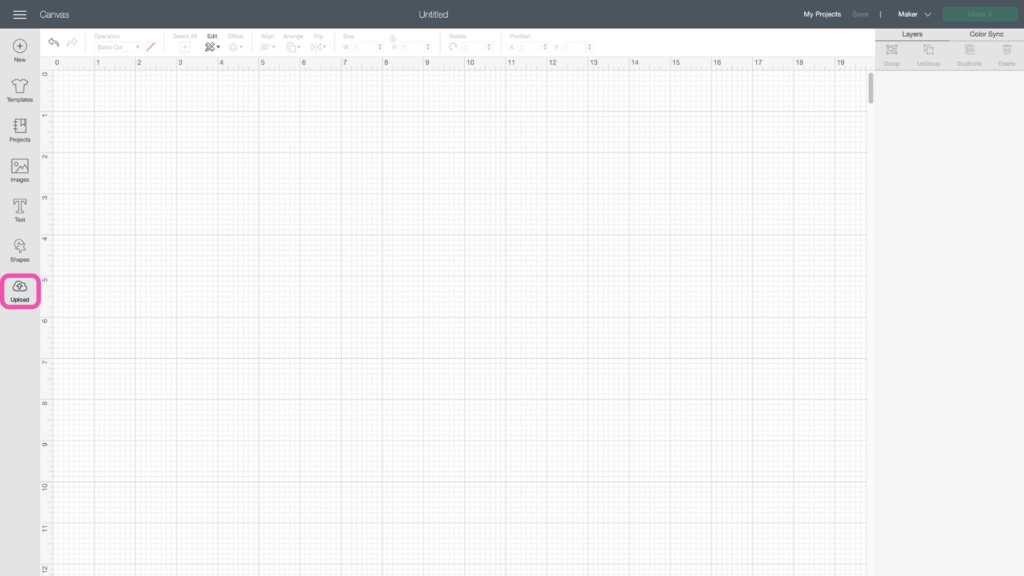The height and width of the screenshot is (576, 1024).
Task: Expand the Flip dropdown
Action: tap(319, 47)
